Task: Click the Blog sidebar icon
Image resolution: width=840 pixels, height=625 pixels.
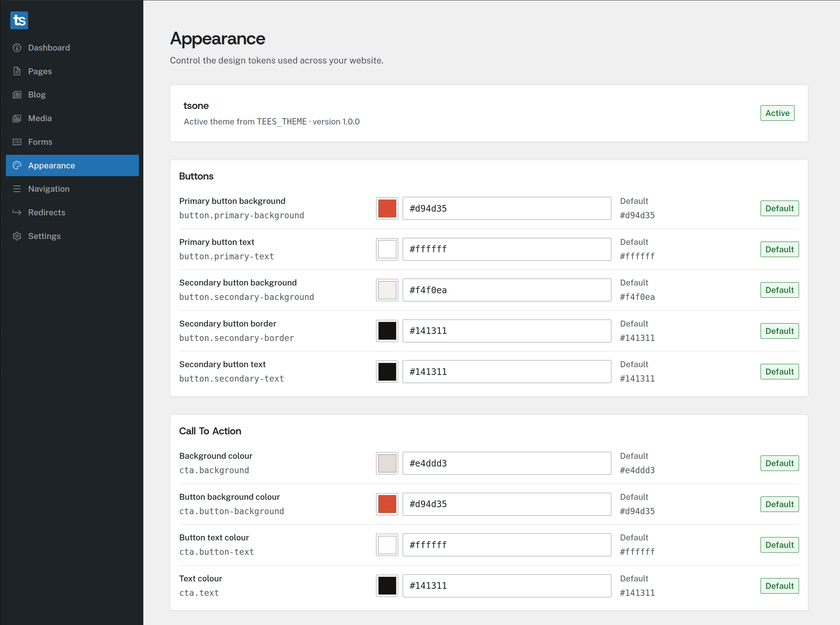Action: click(x=17, y=95)
